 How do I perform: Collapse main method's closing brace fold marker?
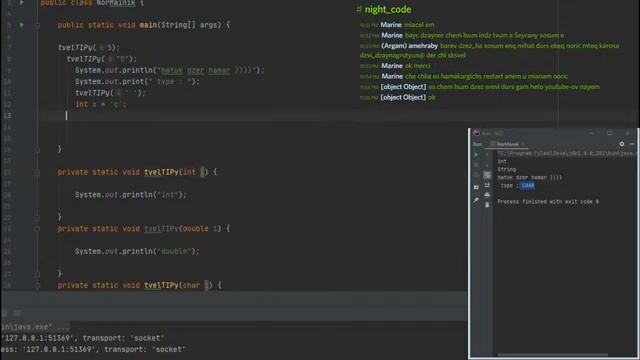(x=37, y=150)
